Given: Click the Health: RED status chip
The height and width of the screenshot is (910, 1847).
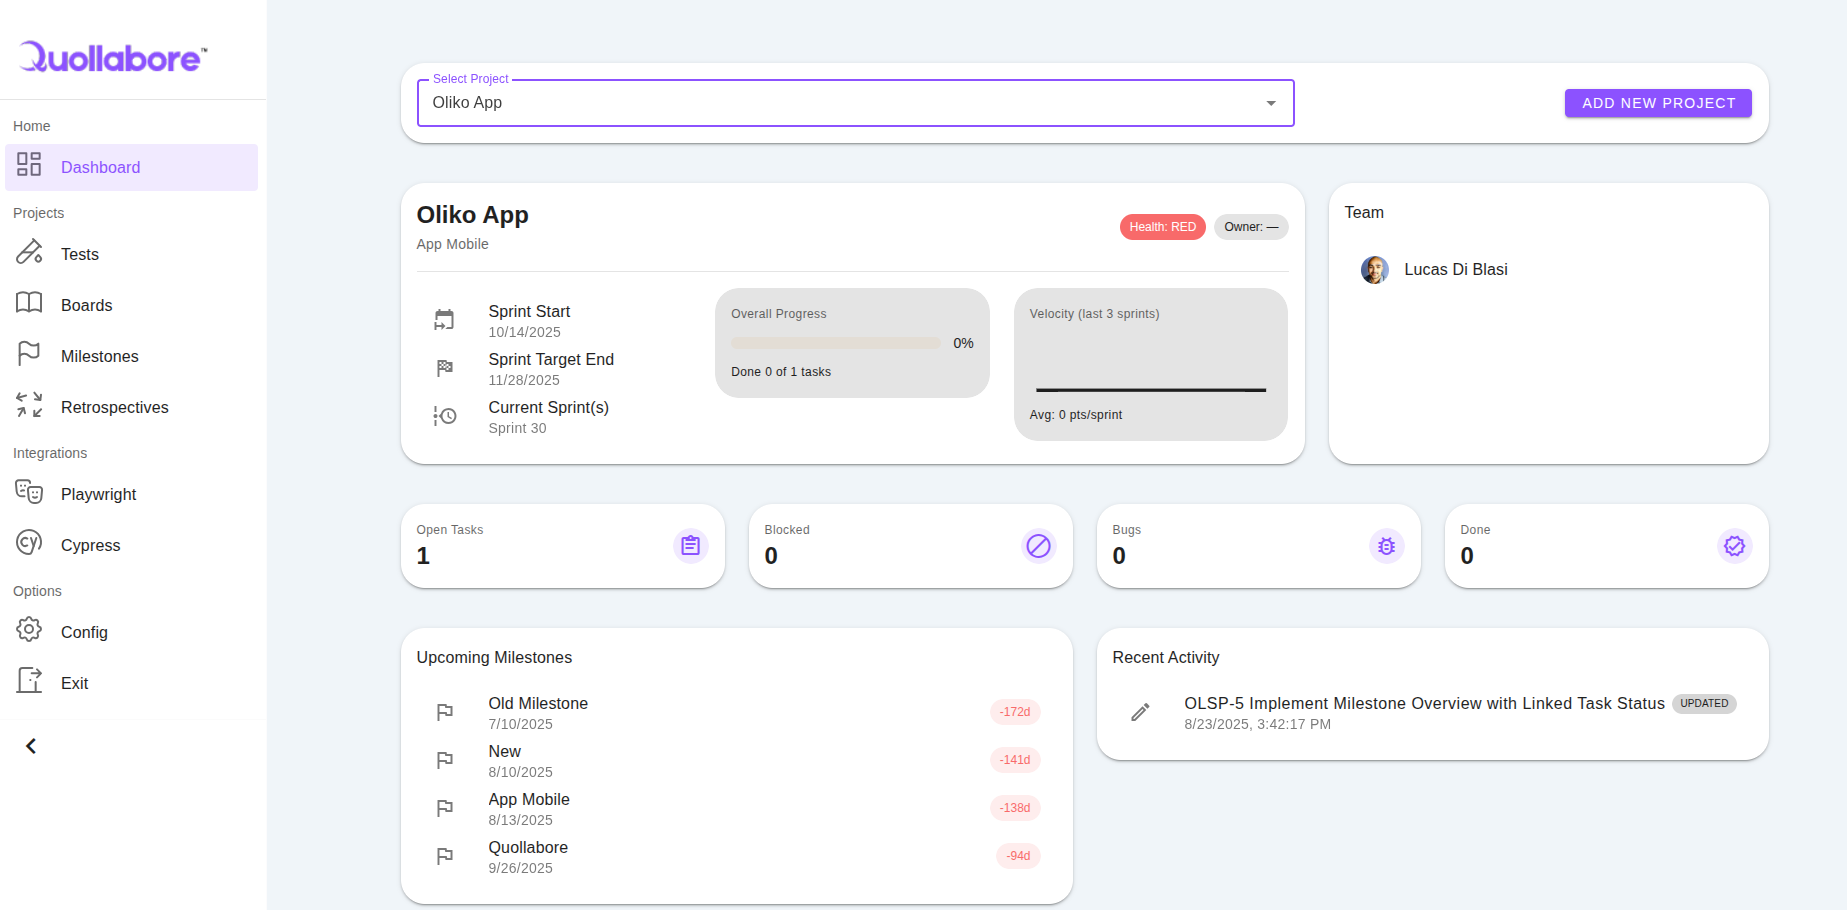Looking at the screenshot, I should [x=1162, y=227].
